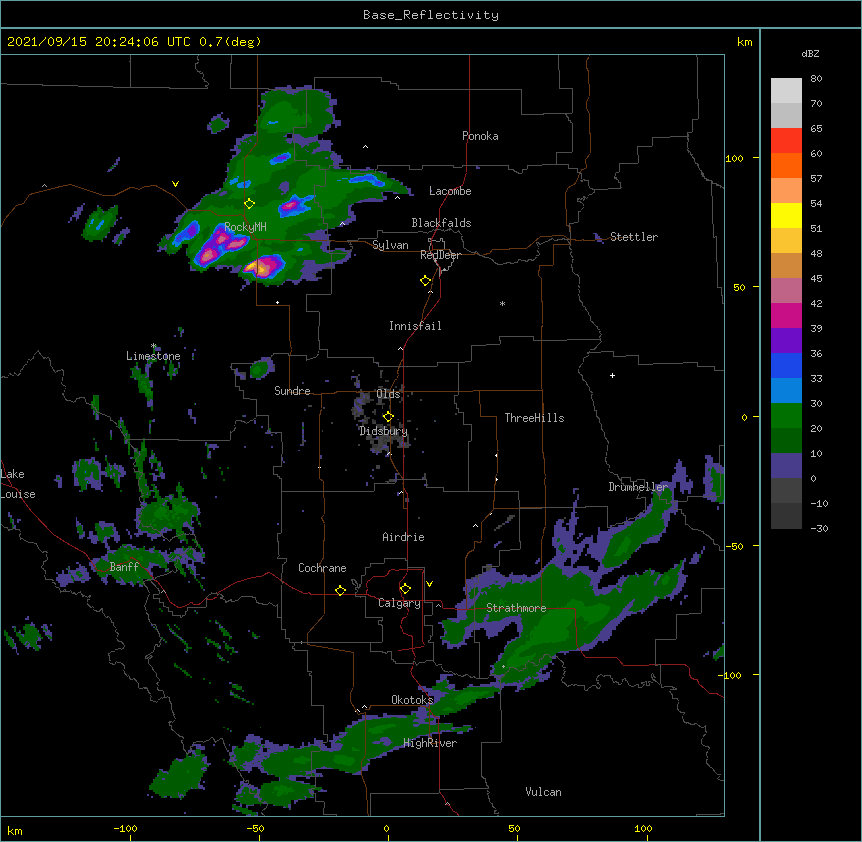The height and width of the screenshot is (842, 862).
Task: Select the yellow diamond marker above Calgary label
Action: click(x=405, y=589)
